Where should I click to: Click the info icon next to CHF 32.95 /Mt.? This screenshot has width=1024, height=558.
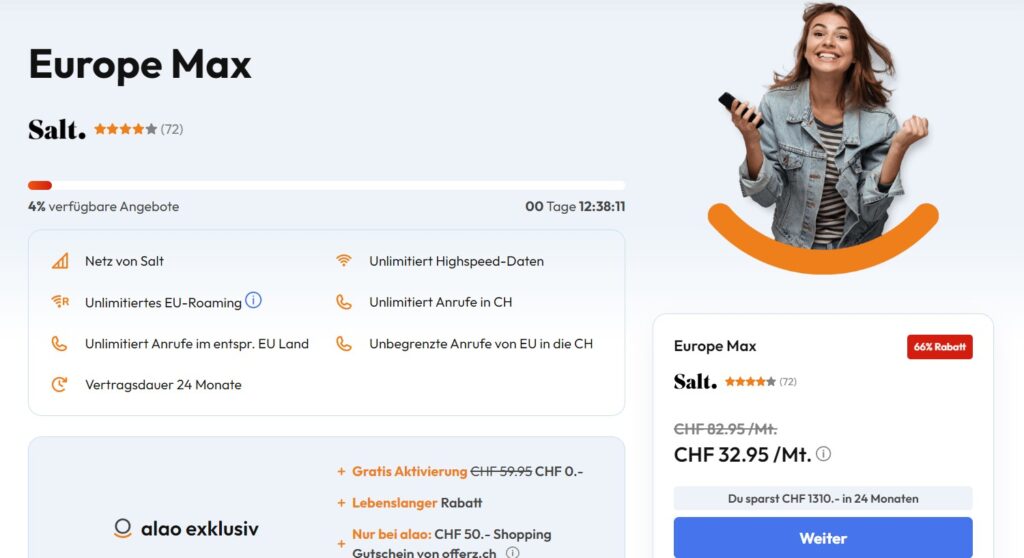coord(824,453)
